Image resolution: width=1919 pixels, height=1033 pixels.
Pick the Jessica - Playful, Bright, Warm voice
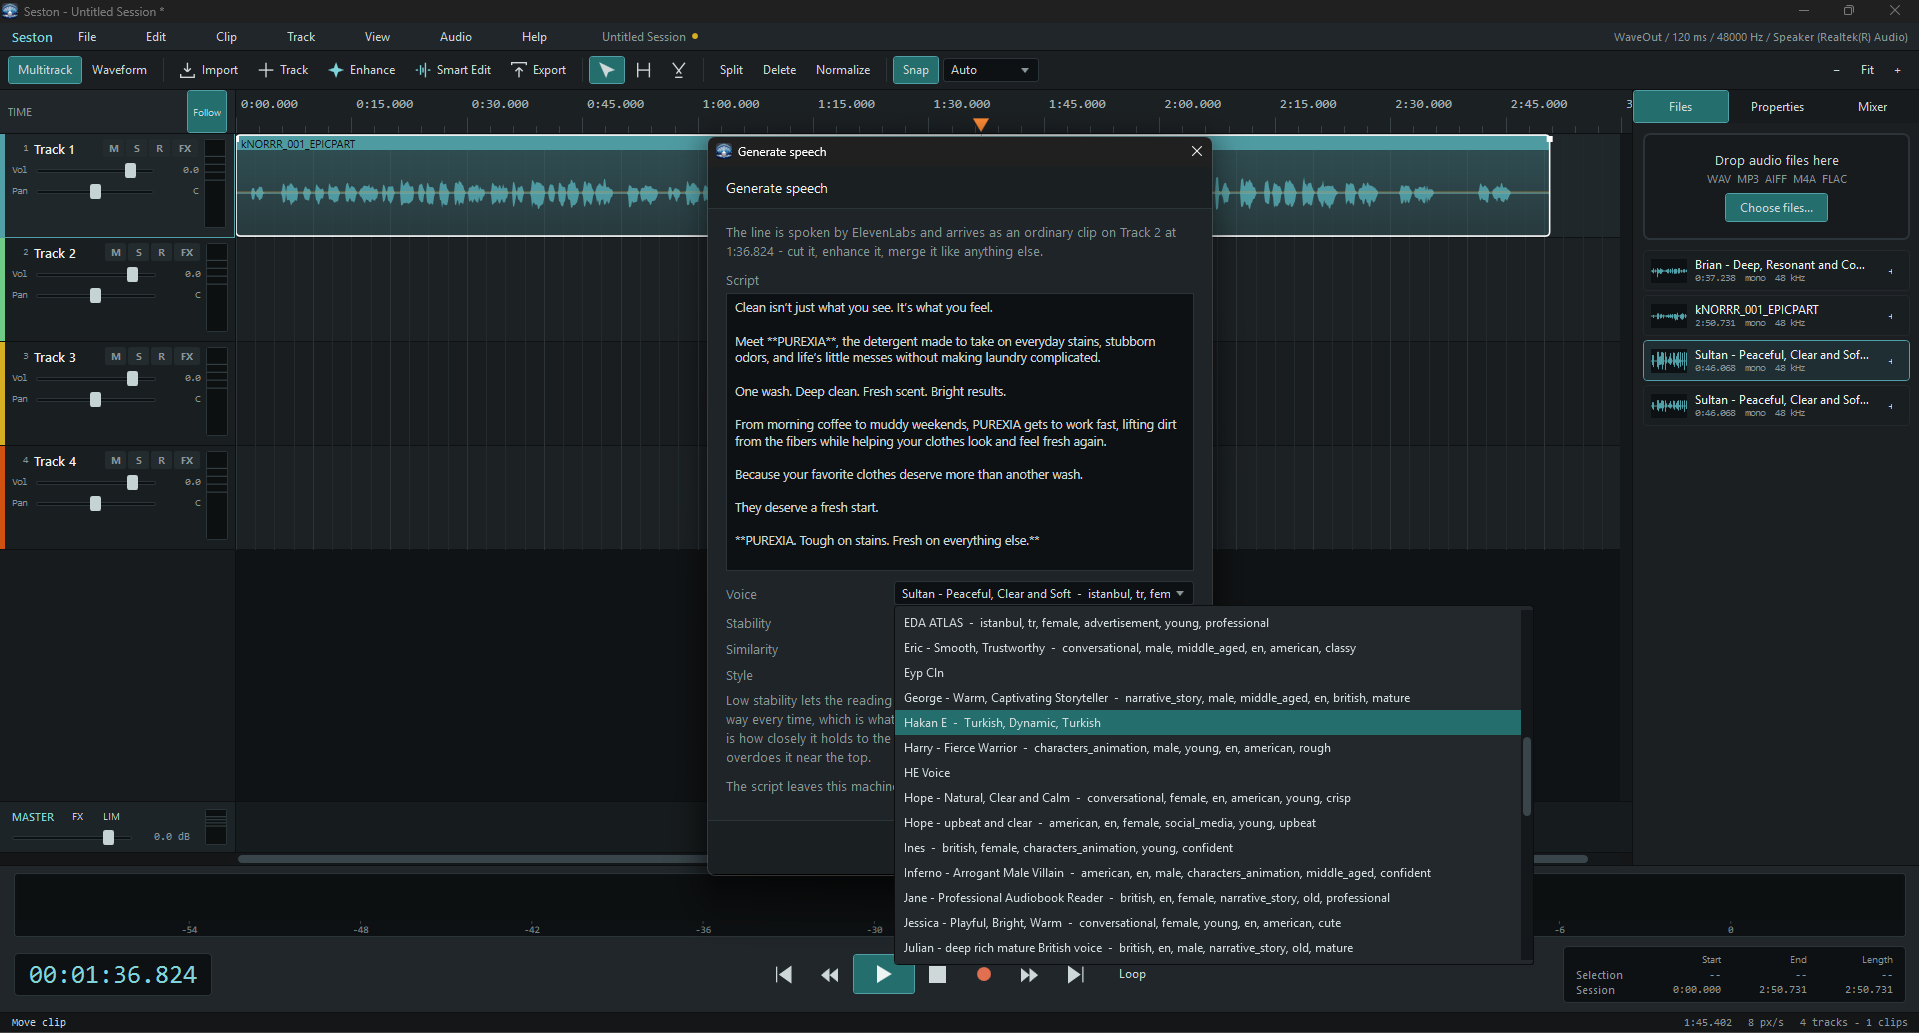click(1208, 923)
